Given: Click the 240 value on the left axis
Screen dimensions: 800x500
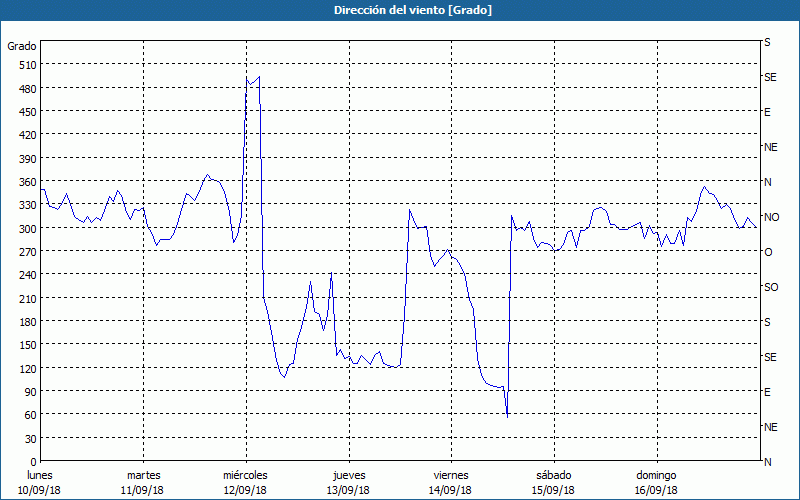Looking at the screenshot, I should click(28, 275).
